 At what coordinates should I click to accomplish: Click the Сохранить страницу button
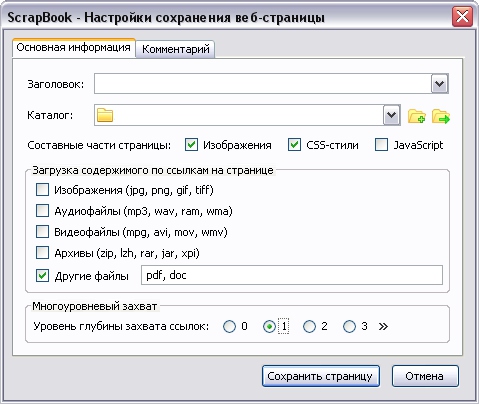click(x=321, y=376)
